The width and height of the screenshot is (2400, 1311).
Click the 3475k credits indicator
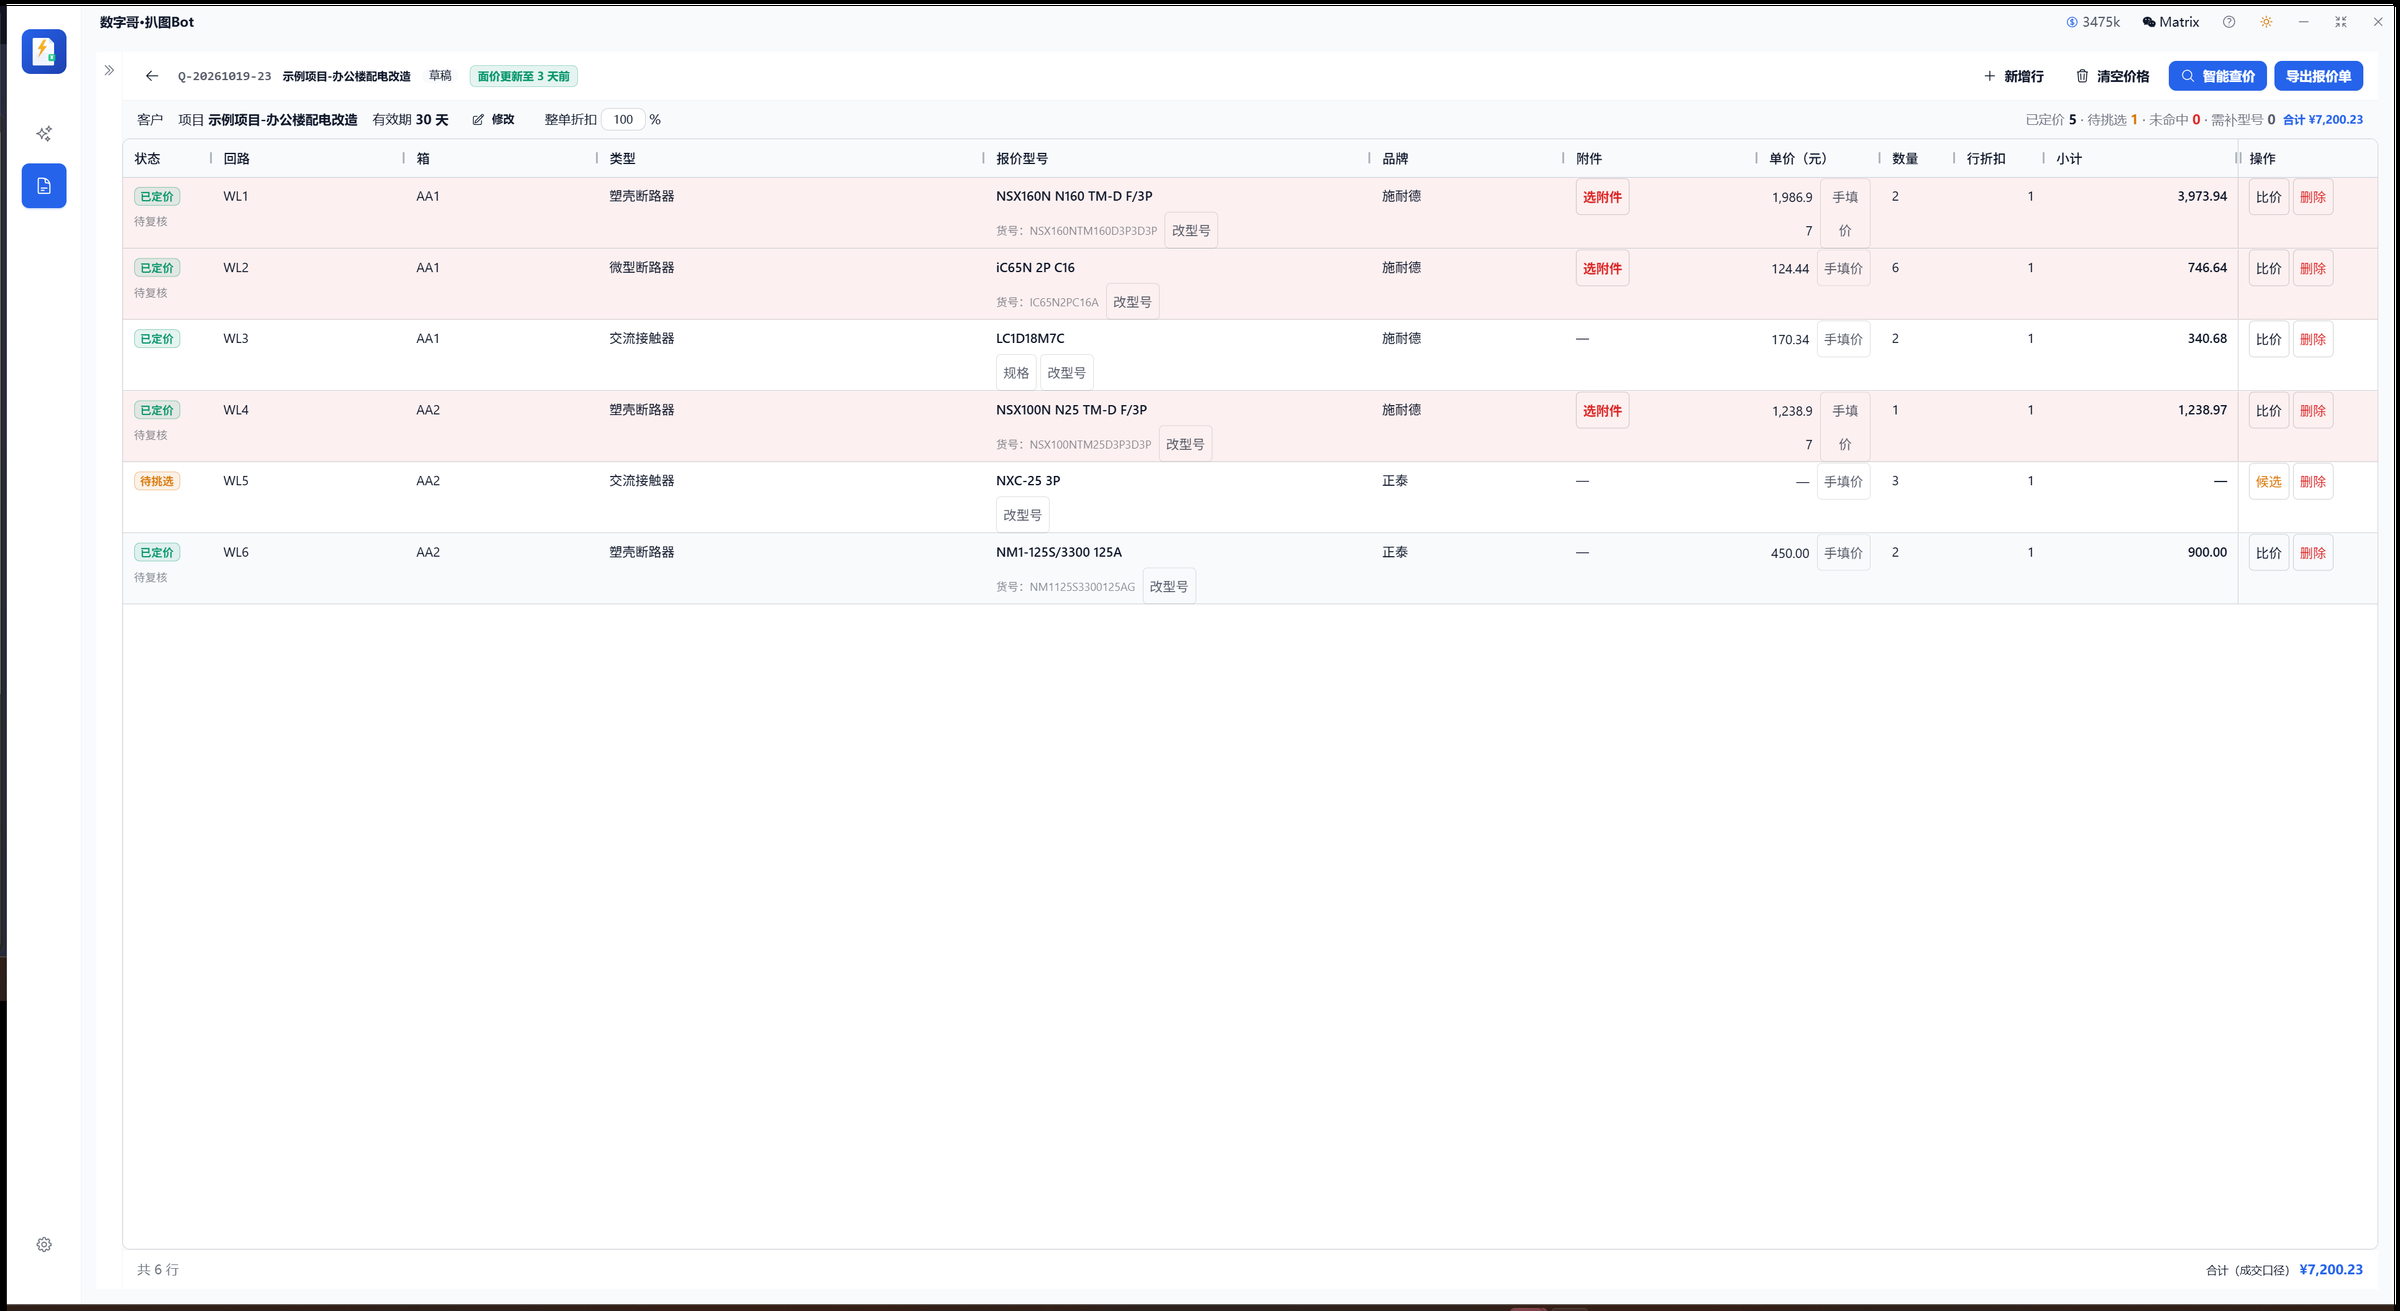coord(2093,22)
